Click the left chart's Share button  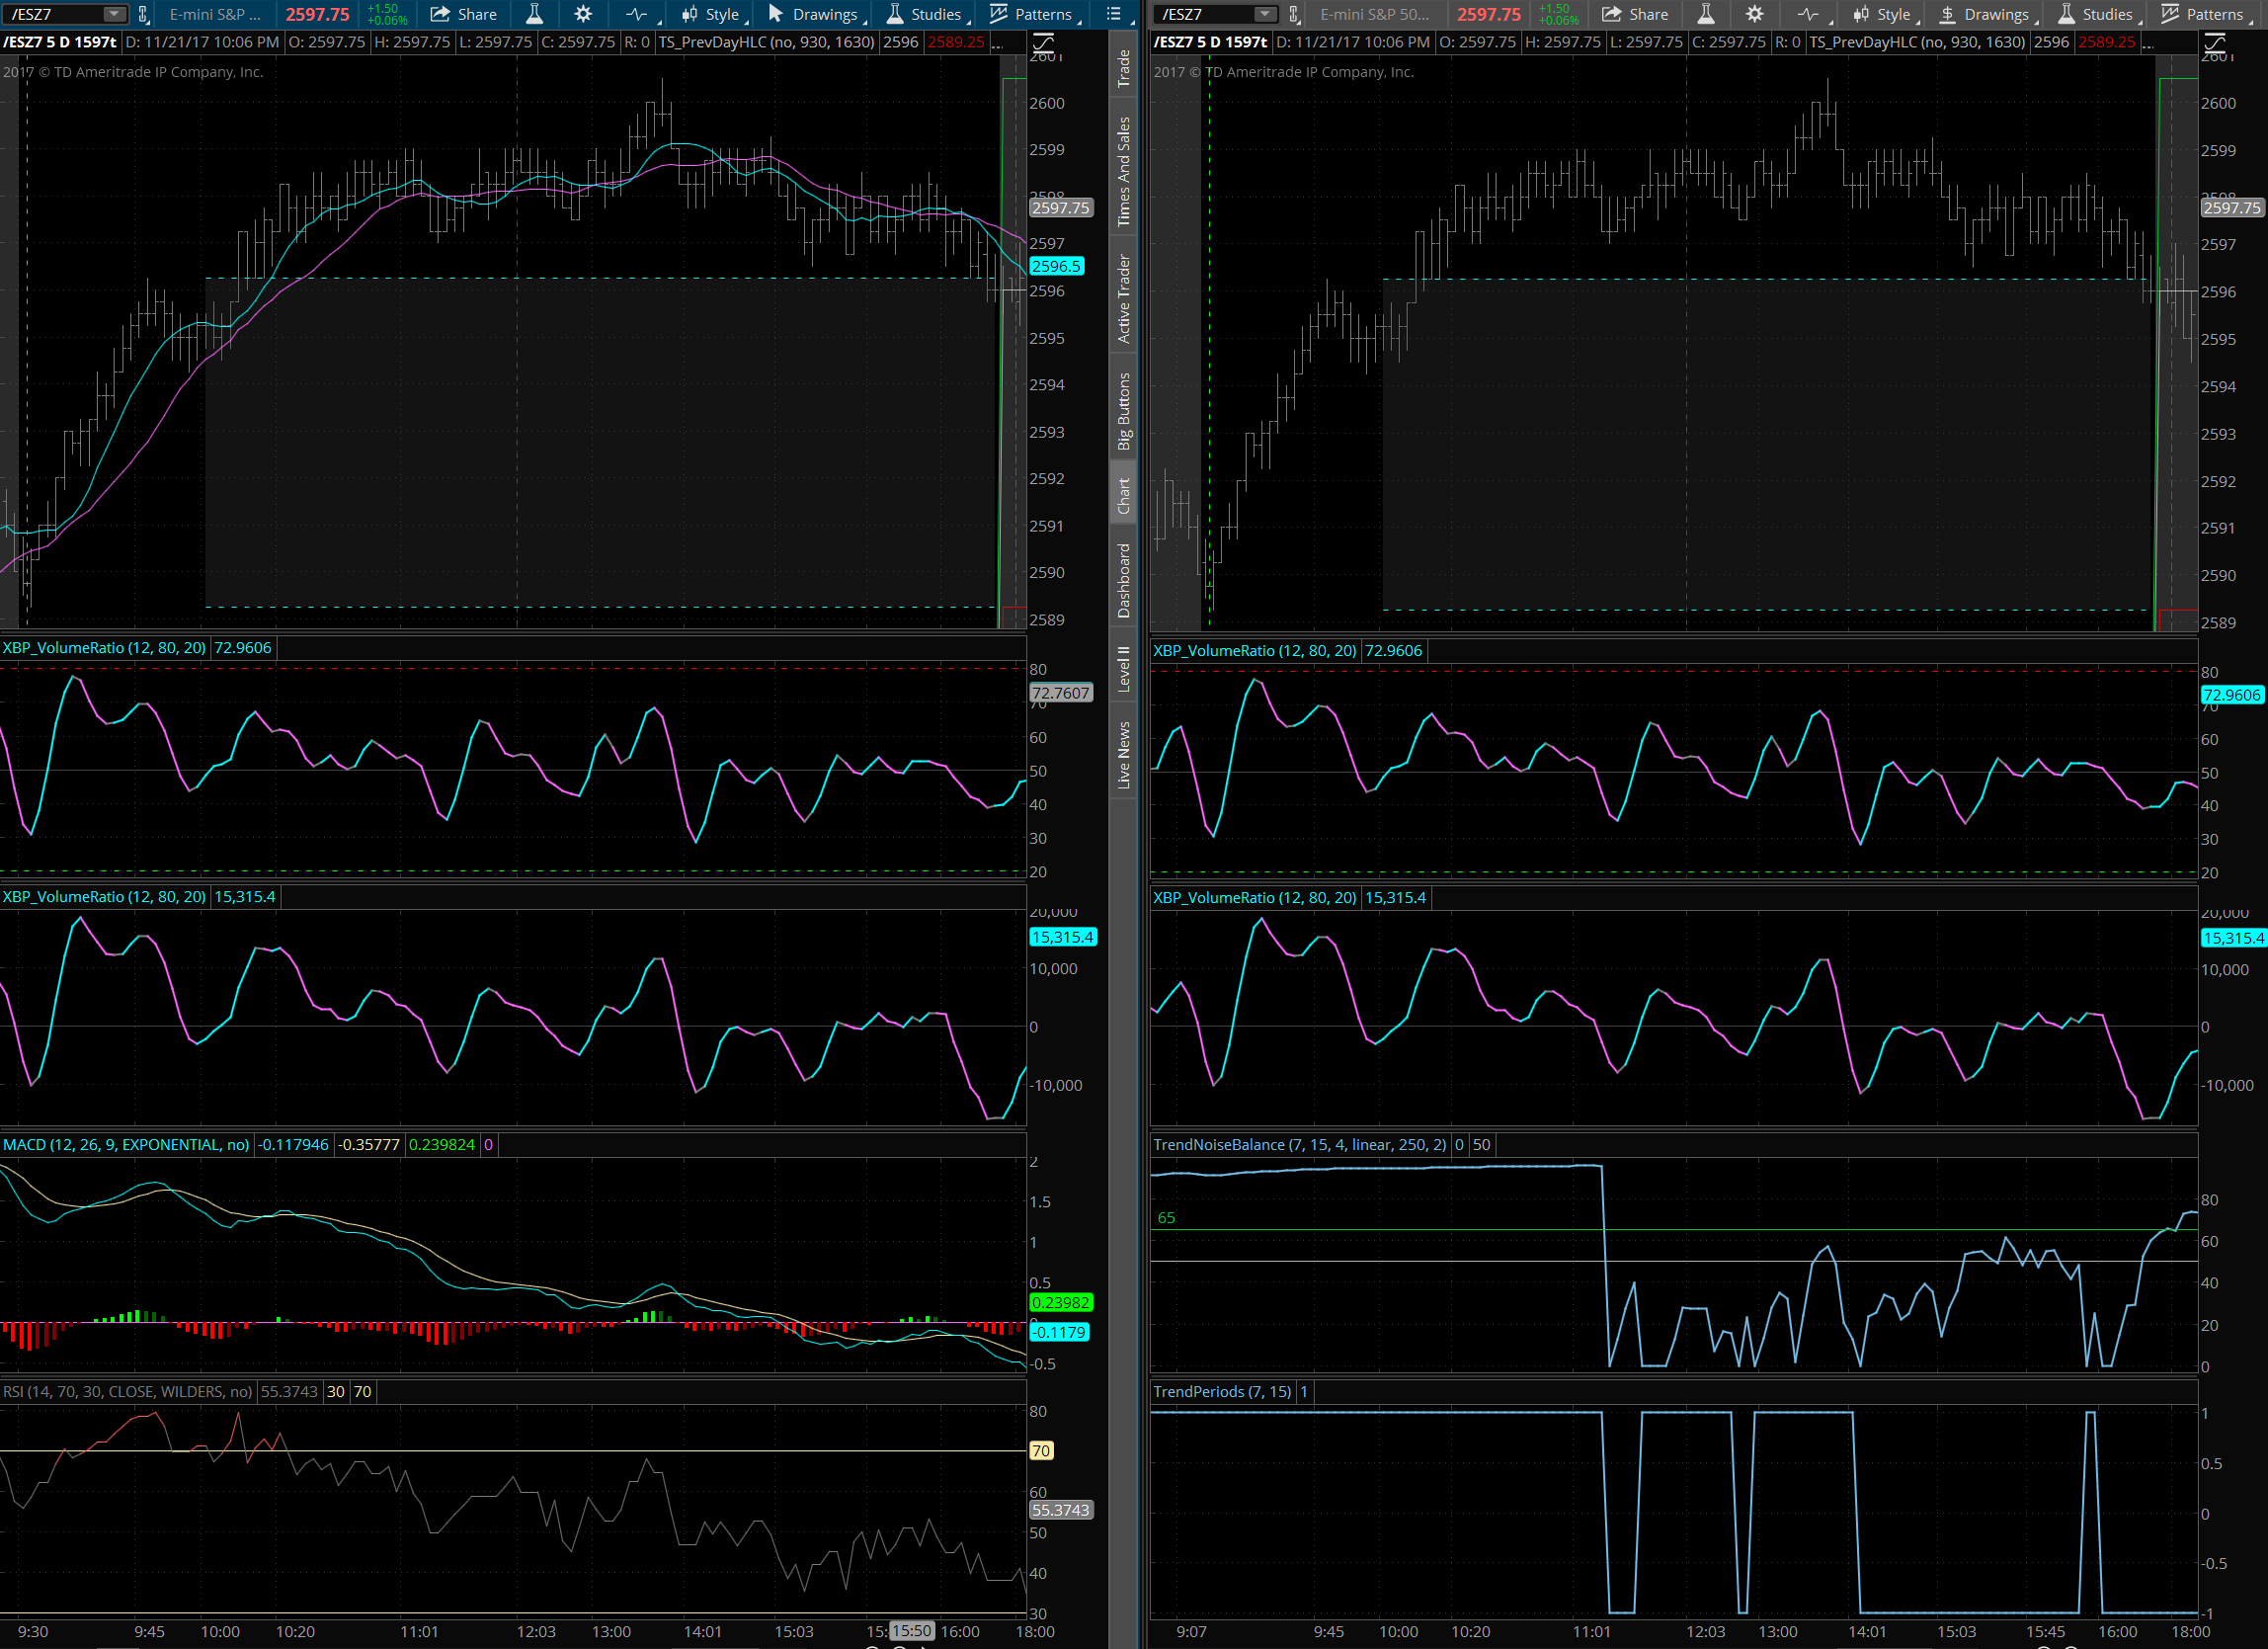pos(464,14)
